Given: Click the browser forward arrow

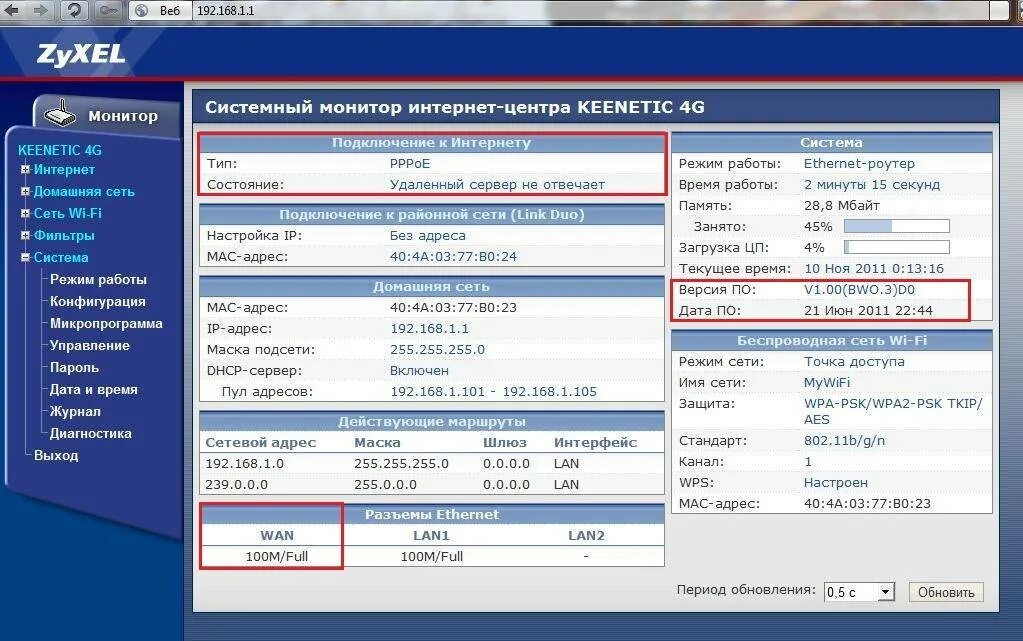Looking at the screenshot, I should [x=40, y=10].
